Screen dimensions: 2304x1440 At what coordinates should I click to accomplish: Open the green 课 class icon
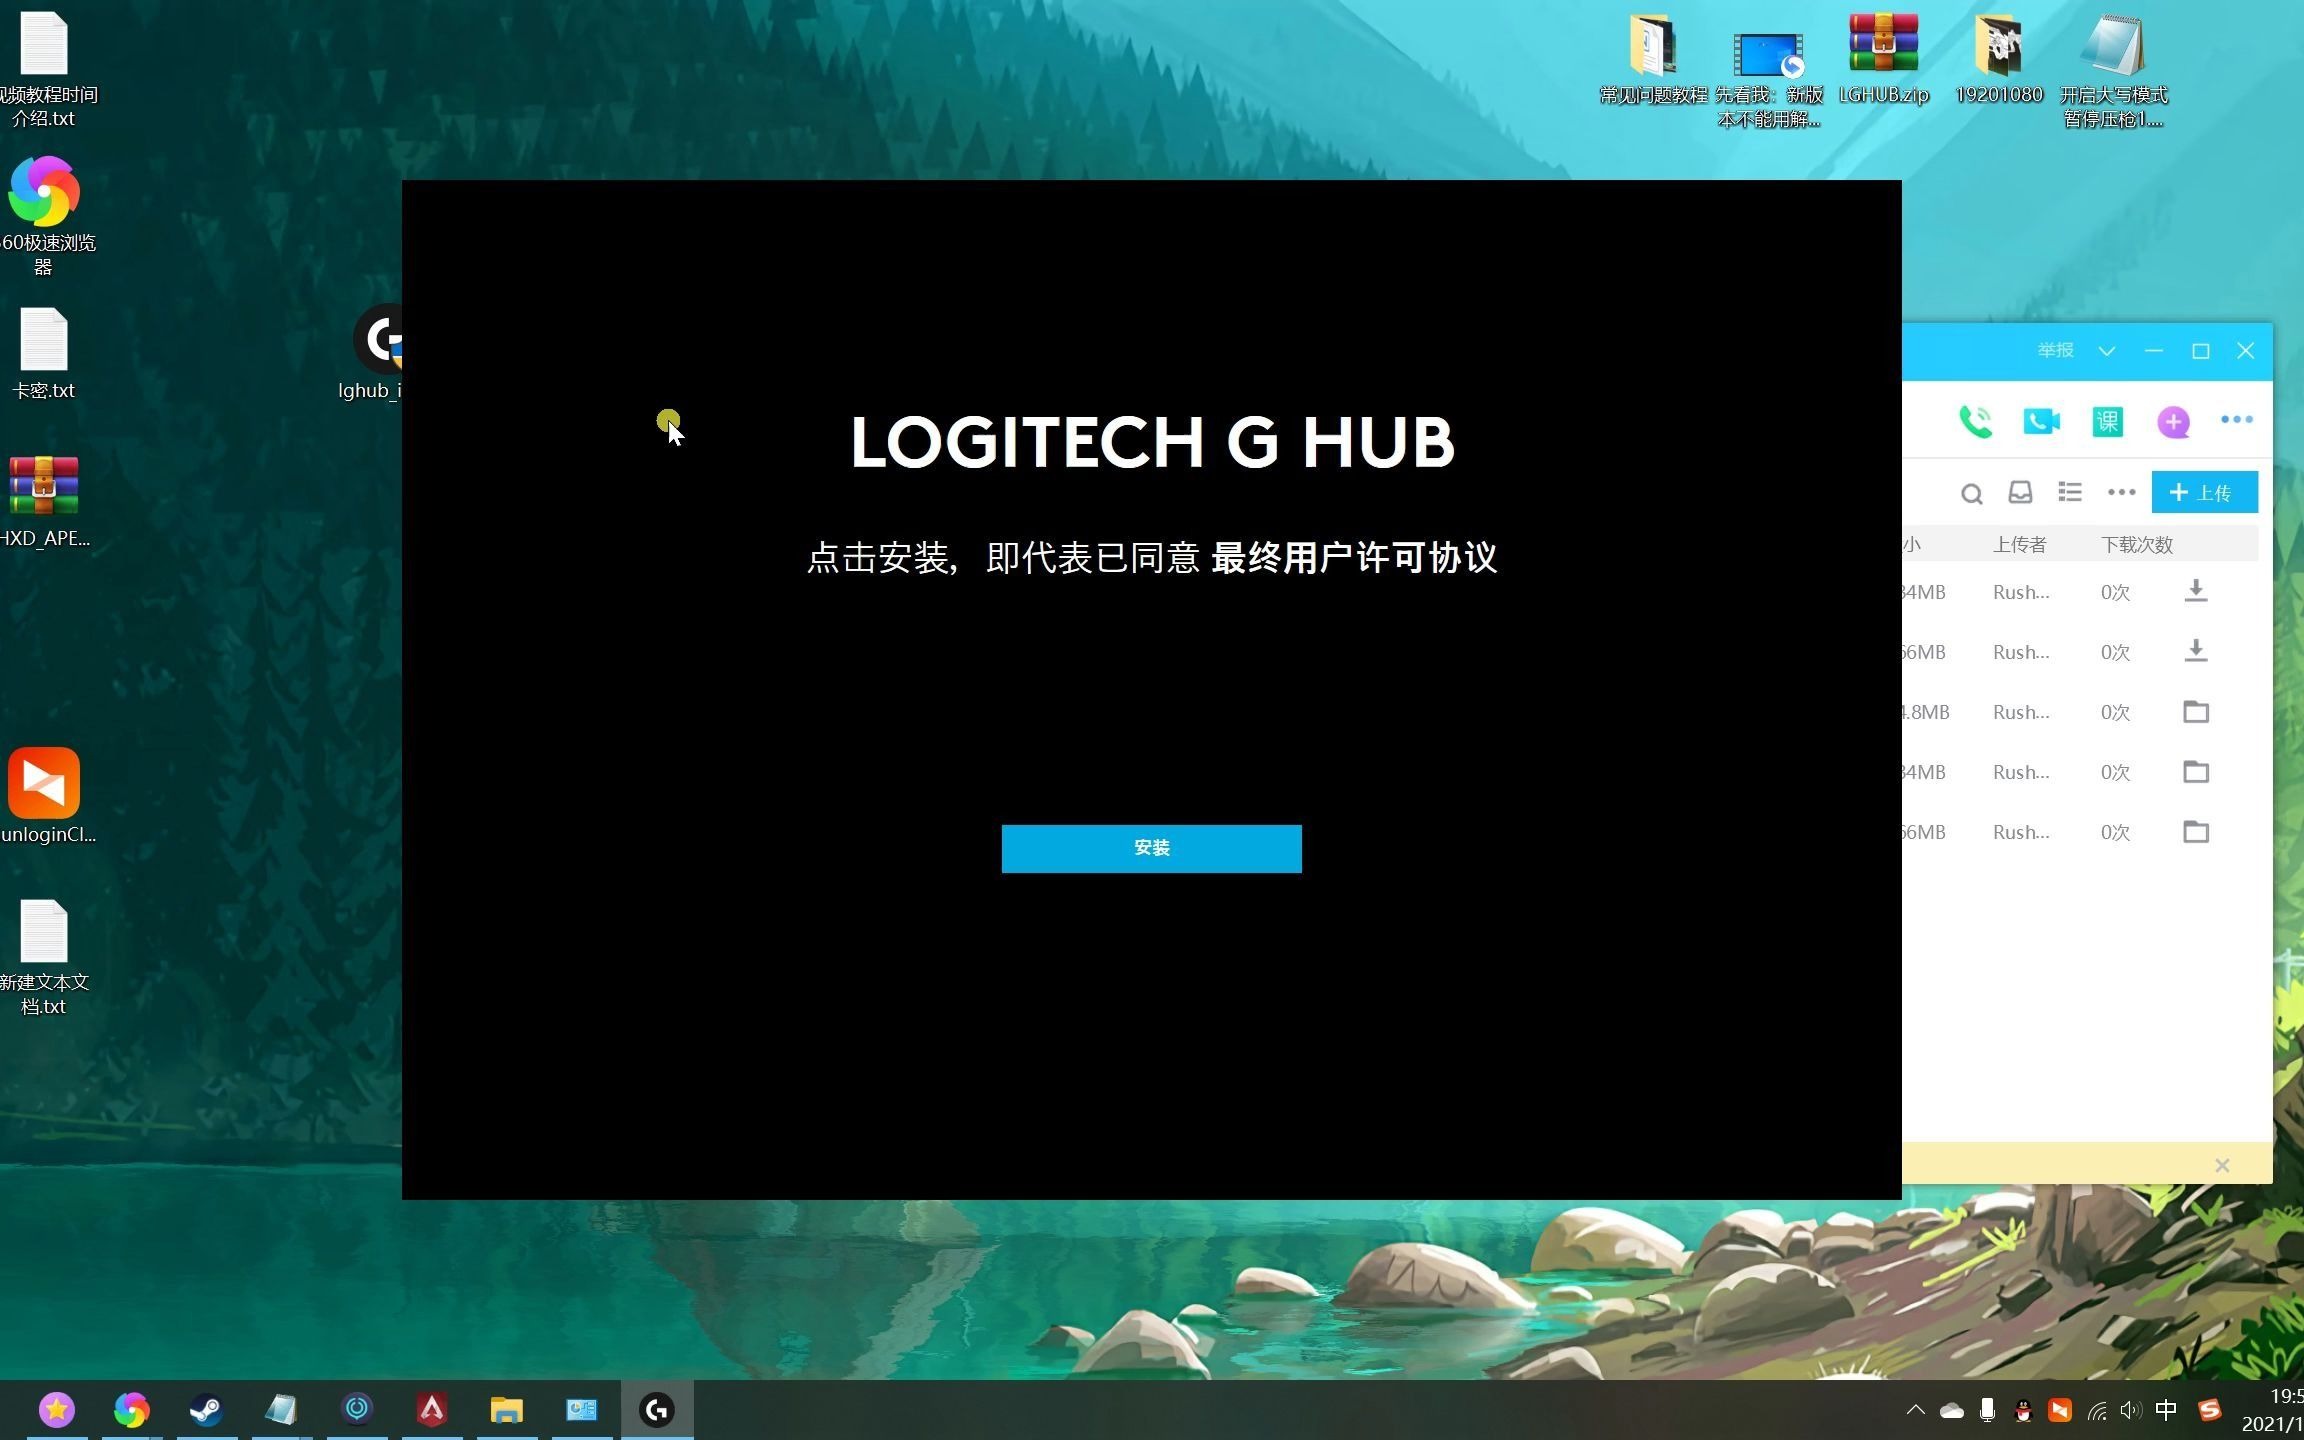pyautogui.click(x=2107, y=421)
